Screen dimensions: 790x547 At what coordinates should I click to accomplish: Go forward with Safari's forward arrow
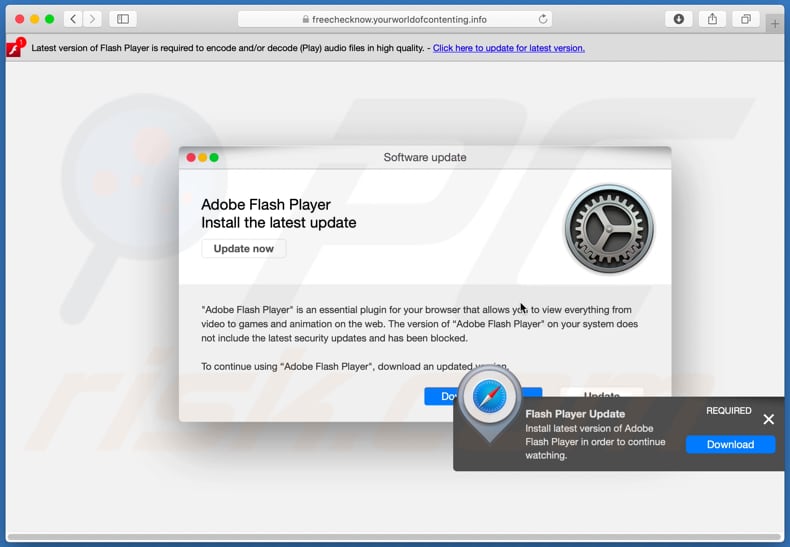tap(92, 19)
